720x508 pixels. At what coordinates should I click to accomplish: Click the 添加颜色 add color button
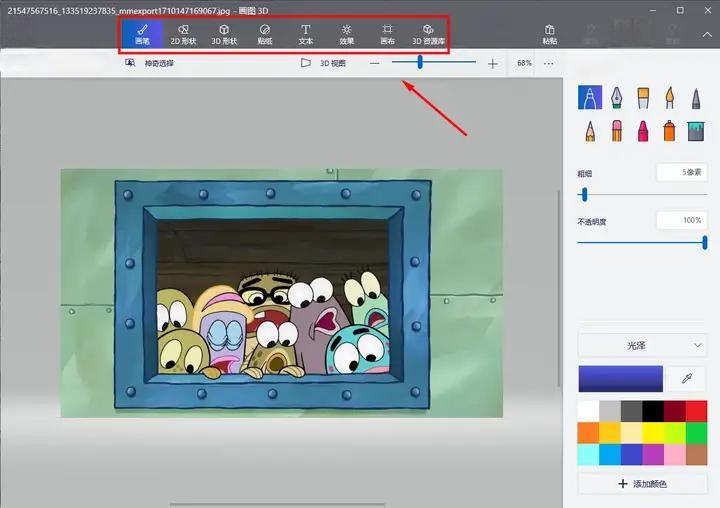642,484
